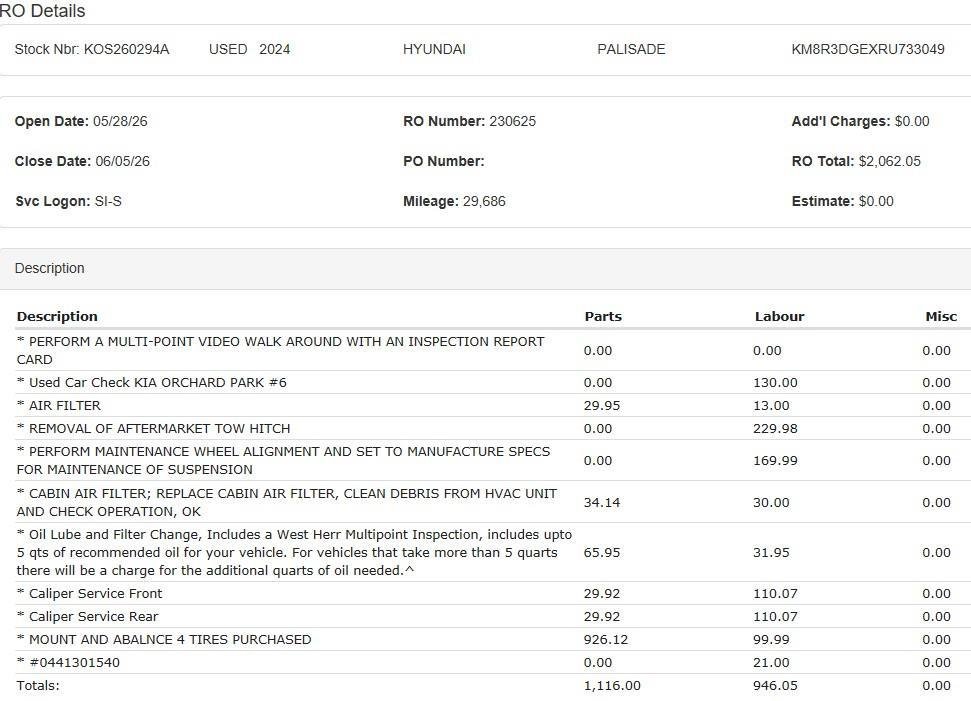Select MOUNT AND ABALNCE 4 TIRES PURCHASED

[164, 640]
